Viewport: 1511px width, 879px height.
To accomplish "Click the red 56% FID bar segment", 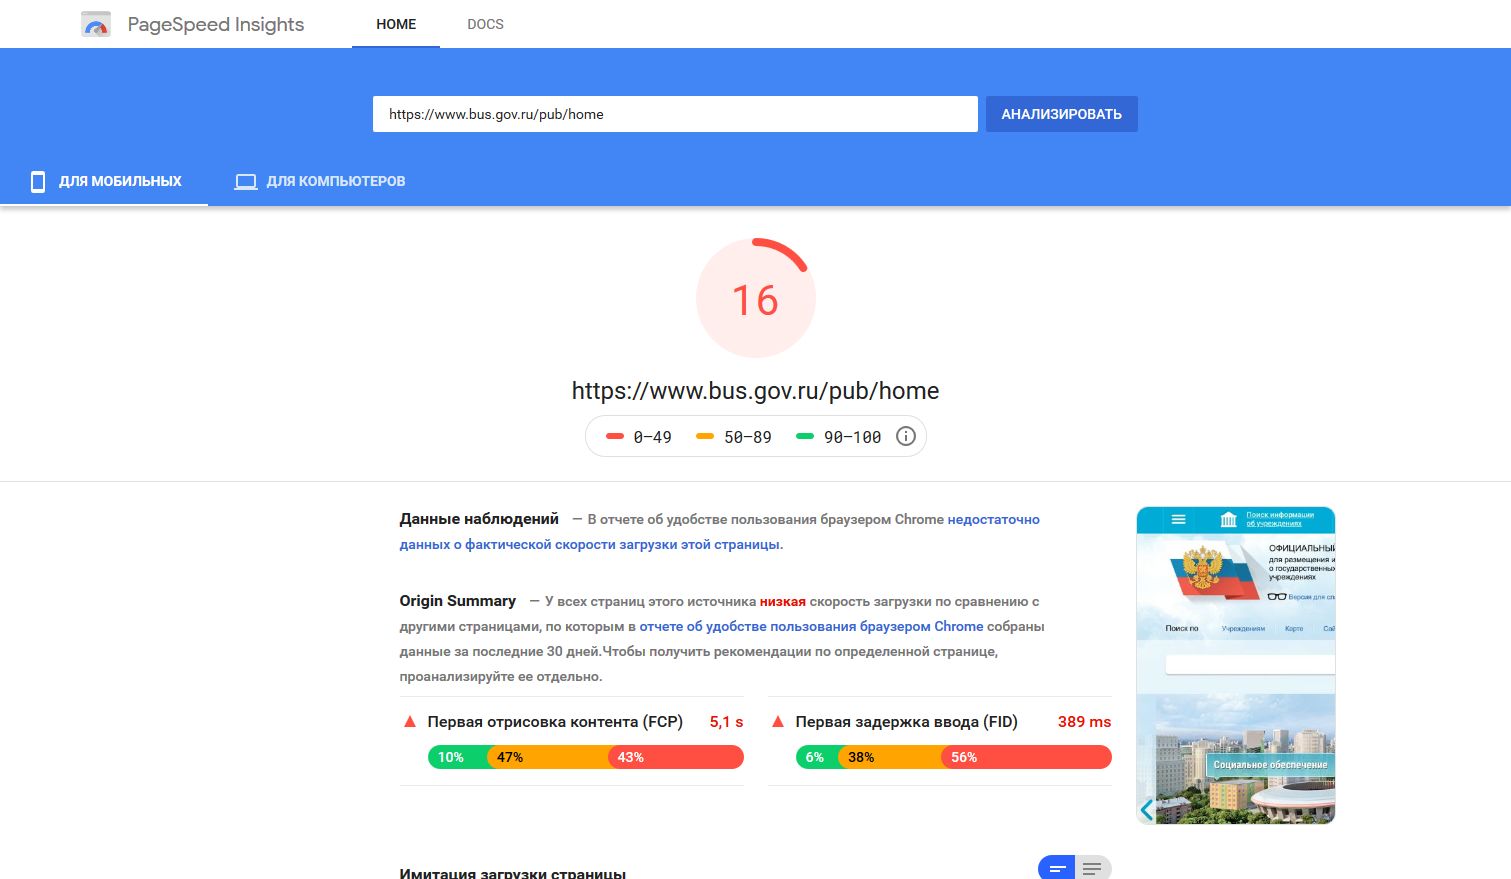I will [1026, 757].
